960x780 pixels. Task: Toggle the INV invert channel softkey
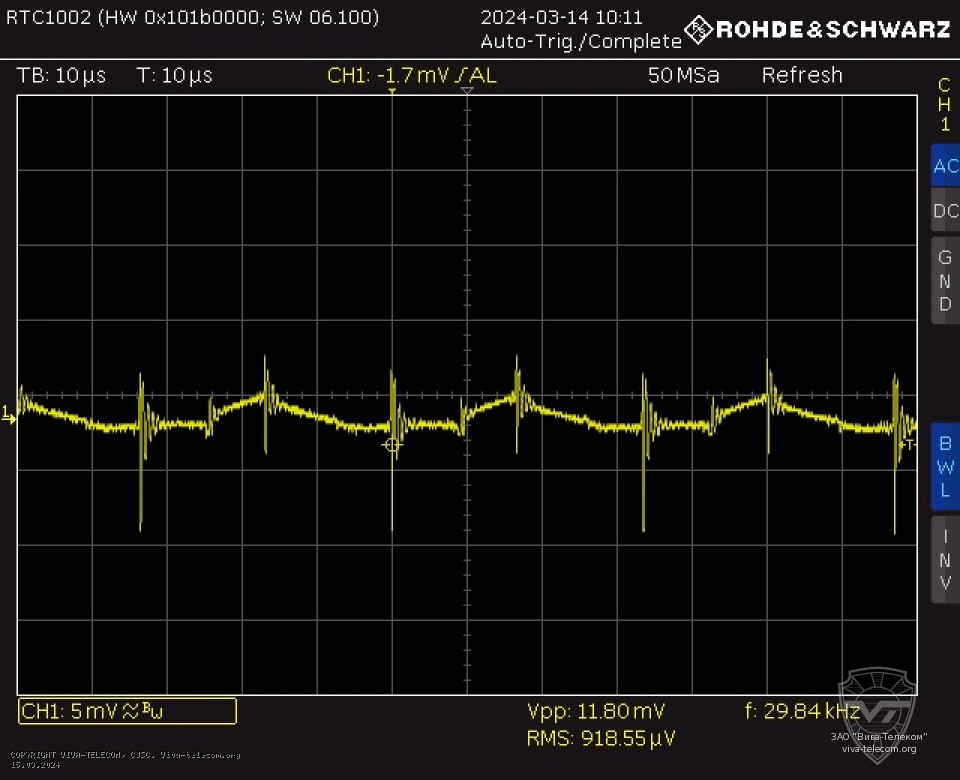click(944, 559)
